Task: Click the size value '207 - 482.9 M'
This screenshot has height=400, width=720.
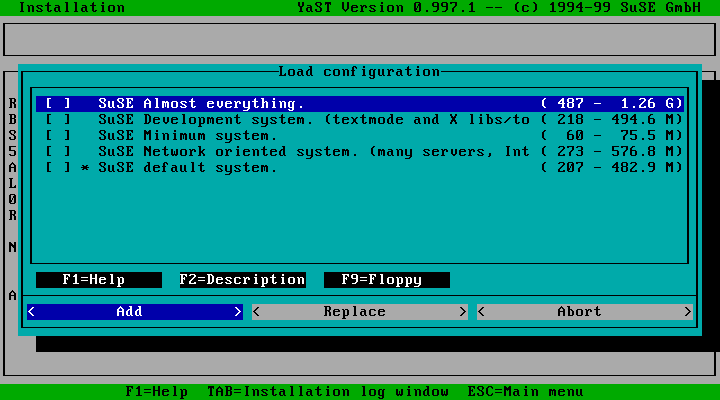Action: 612,168
